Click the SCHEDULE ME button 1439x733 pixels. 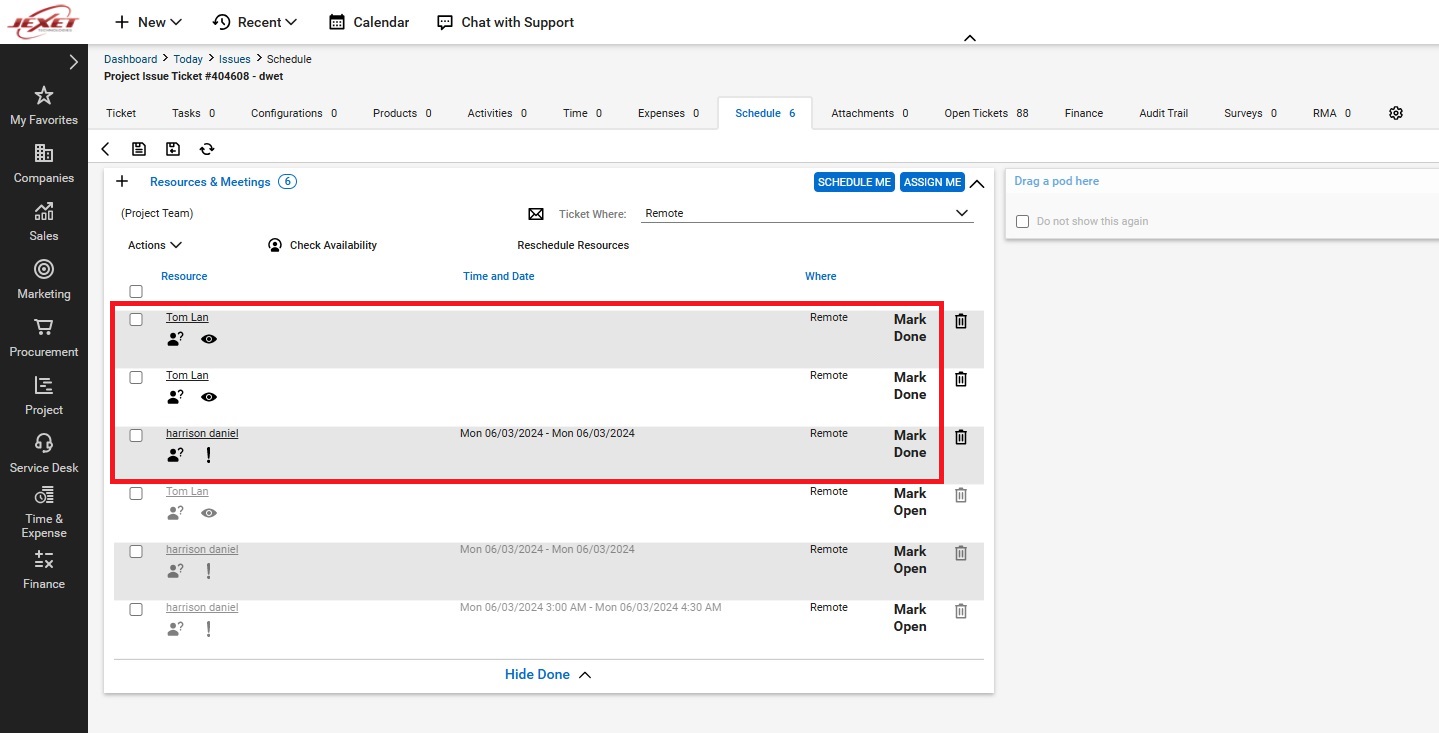854,182
